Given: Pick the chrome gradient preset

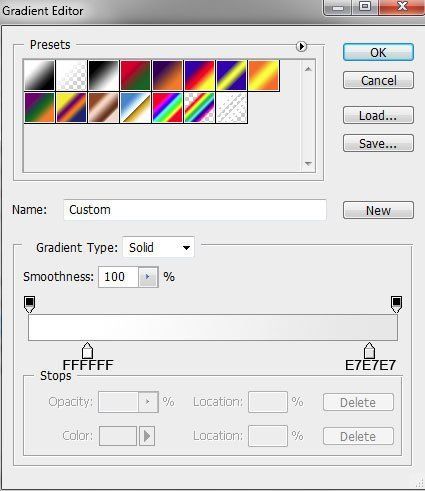Looking at the screenshot, I should point(135,108).
